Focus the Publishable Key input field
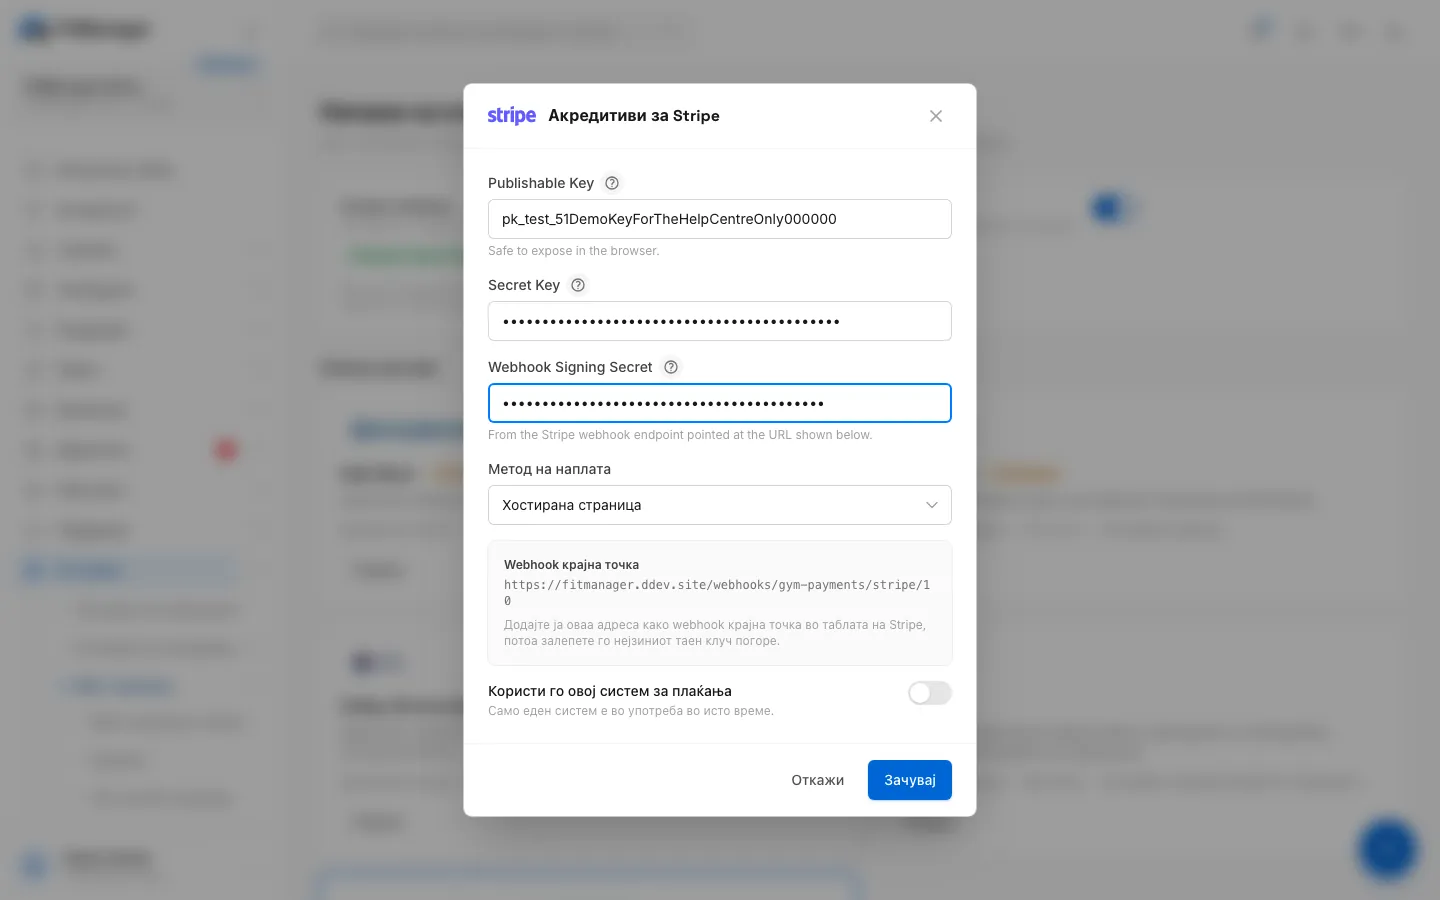This screenshot has height=900, width=1440. coord(720,219)
